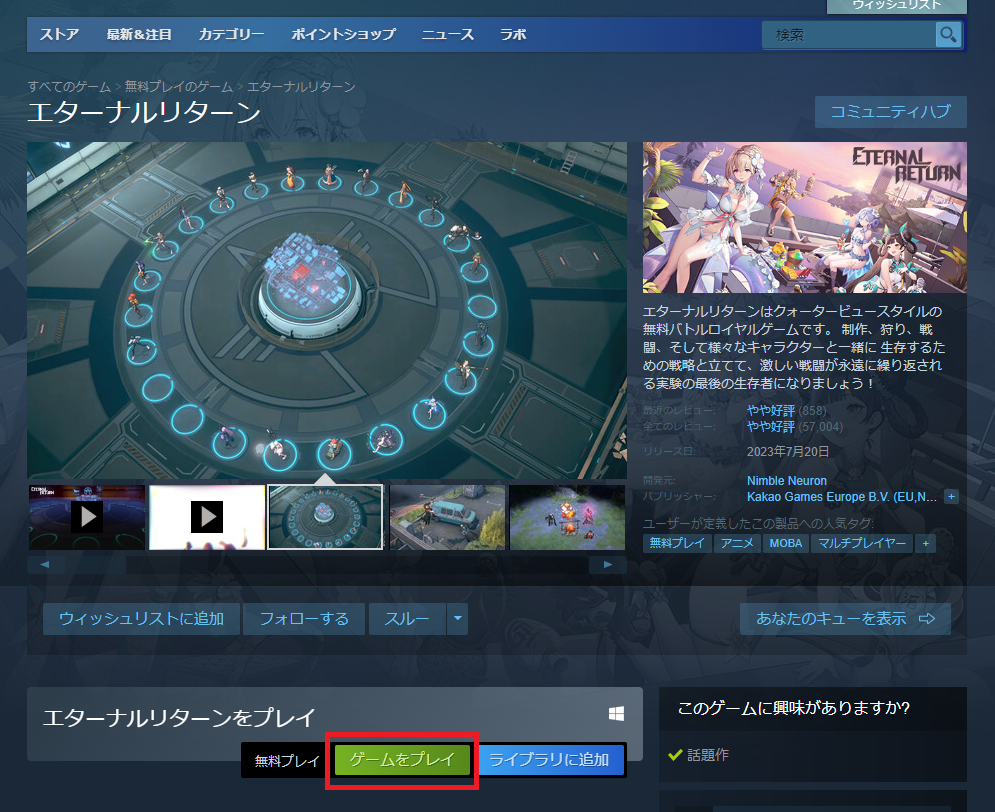Select the MOBA tag
Viewport: 995px width, 812px height.
(786, 544)
